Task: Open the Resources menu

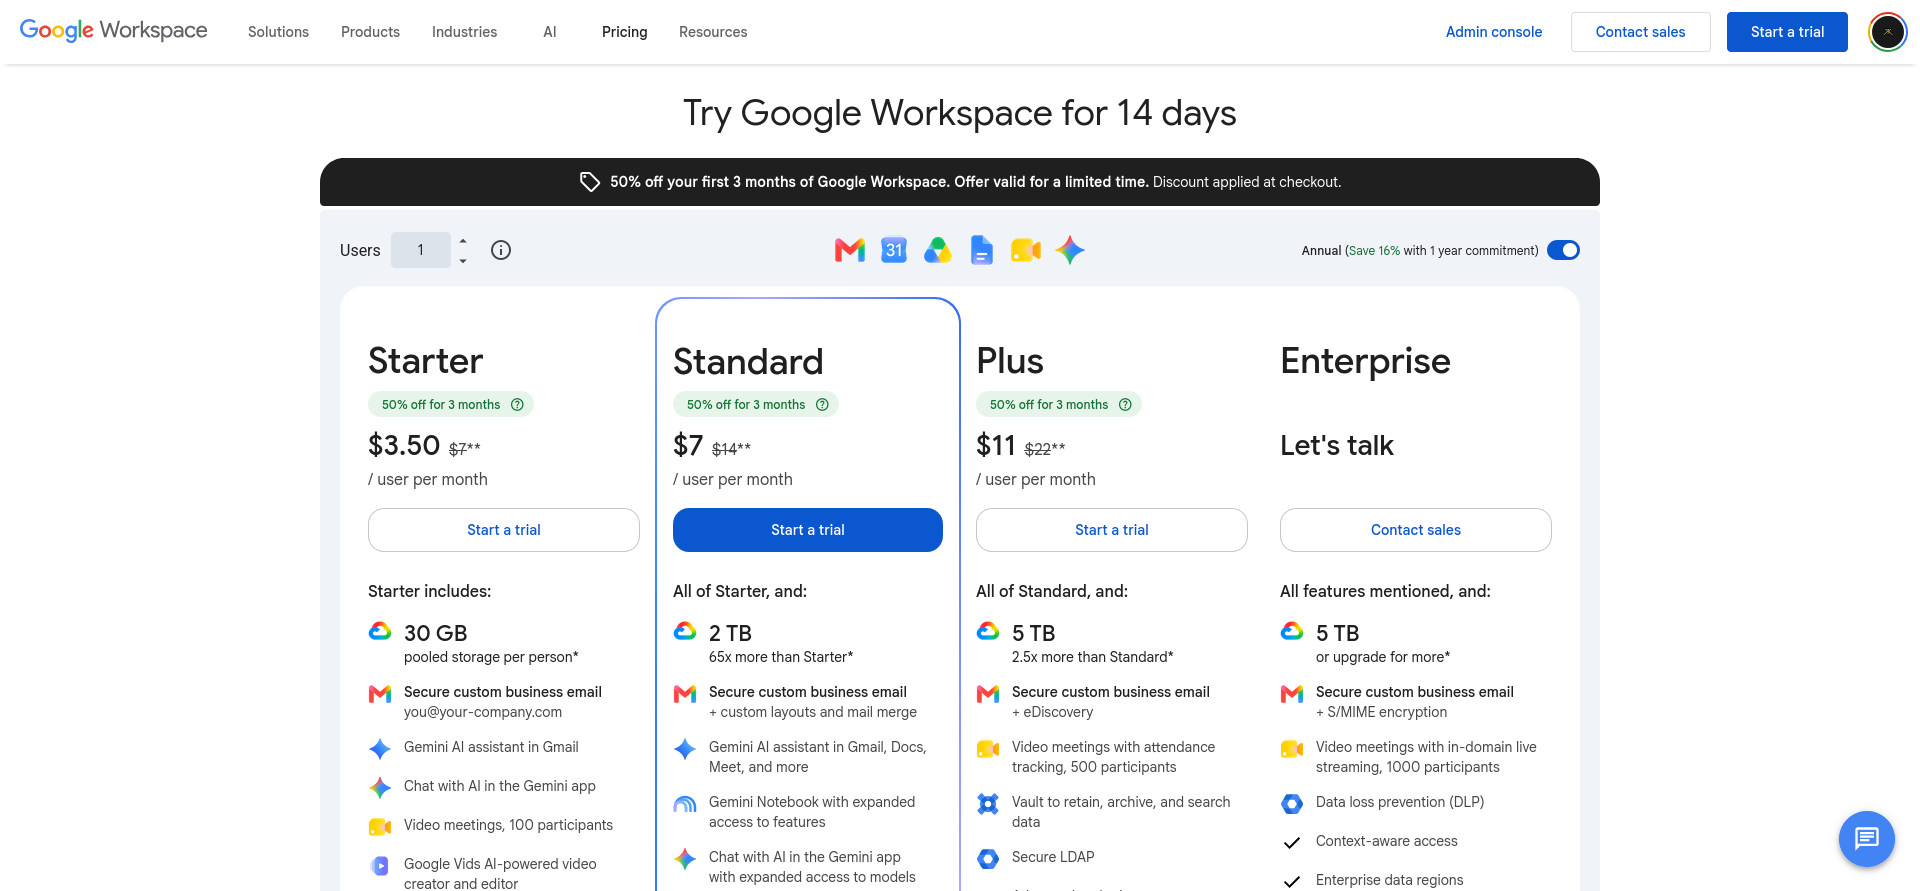Action: (713, 32)
